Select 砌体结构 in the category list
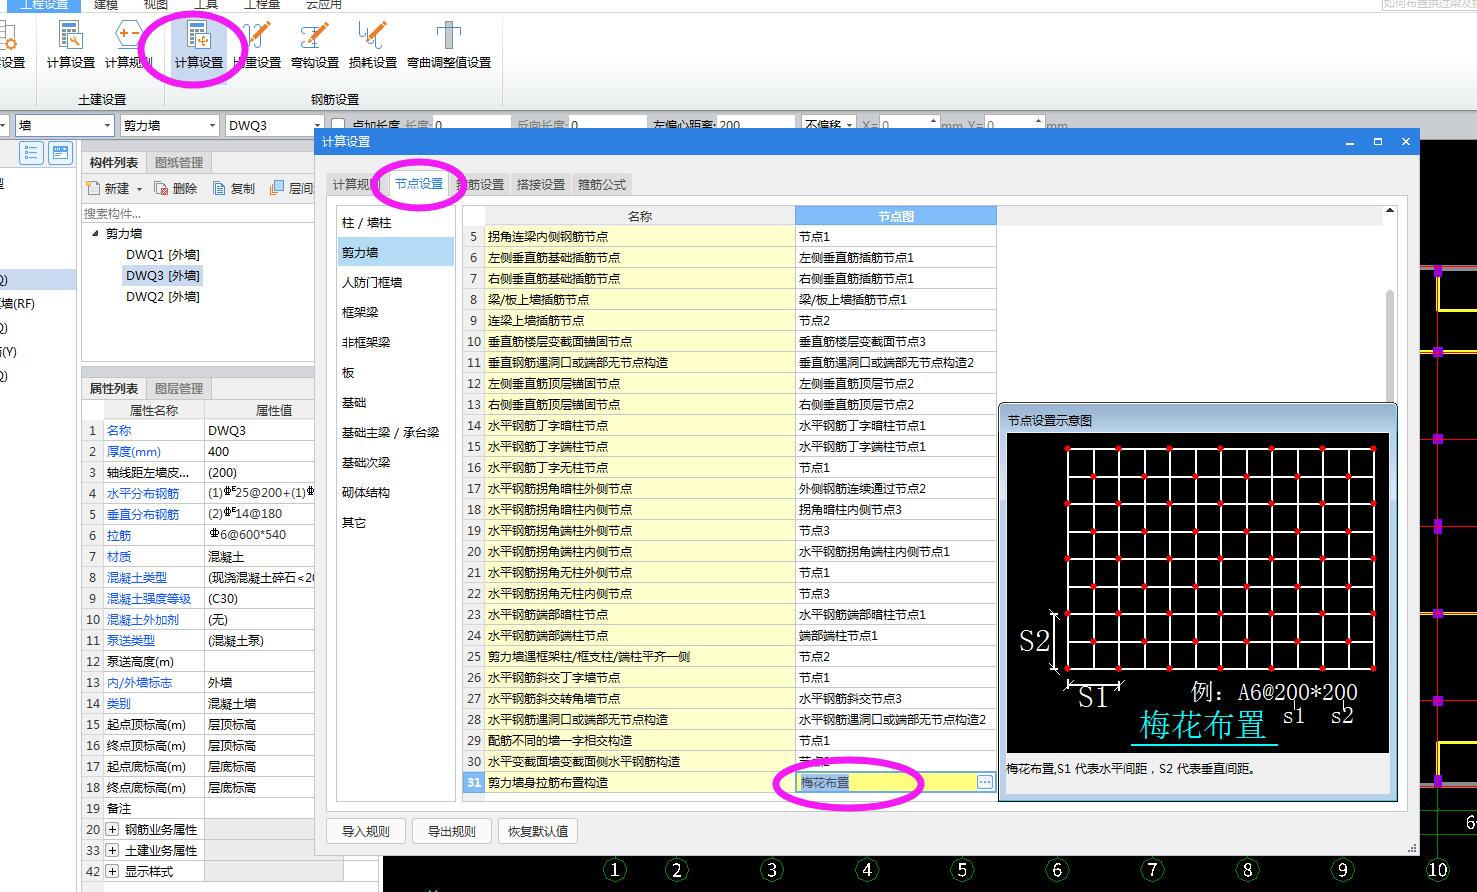The image size is (1477, 892). tap(396, 493)
